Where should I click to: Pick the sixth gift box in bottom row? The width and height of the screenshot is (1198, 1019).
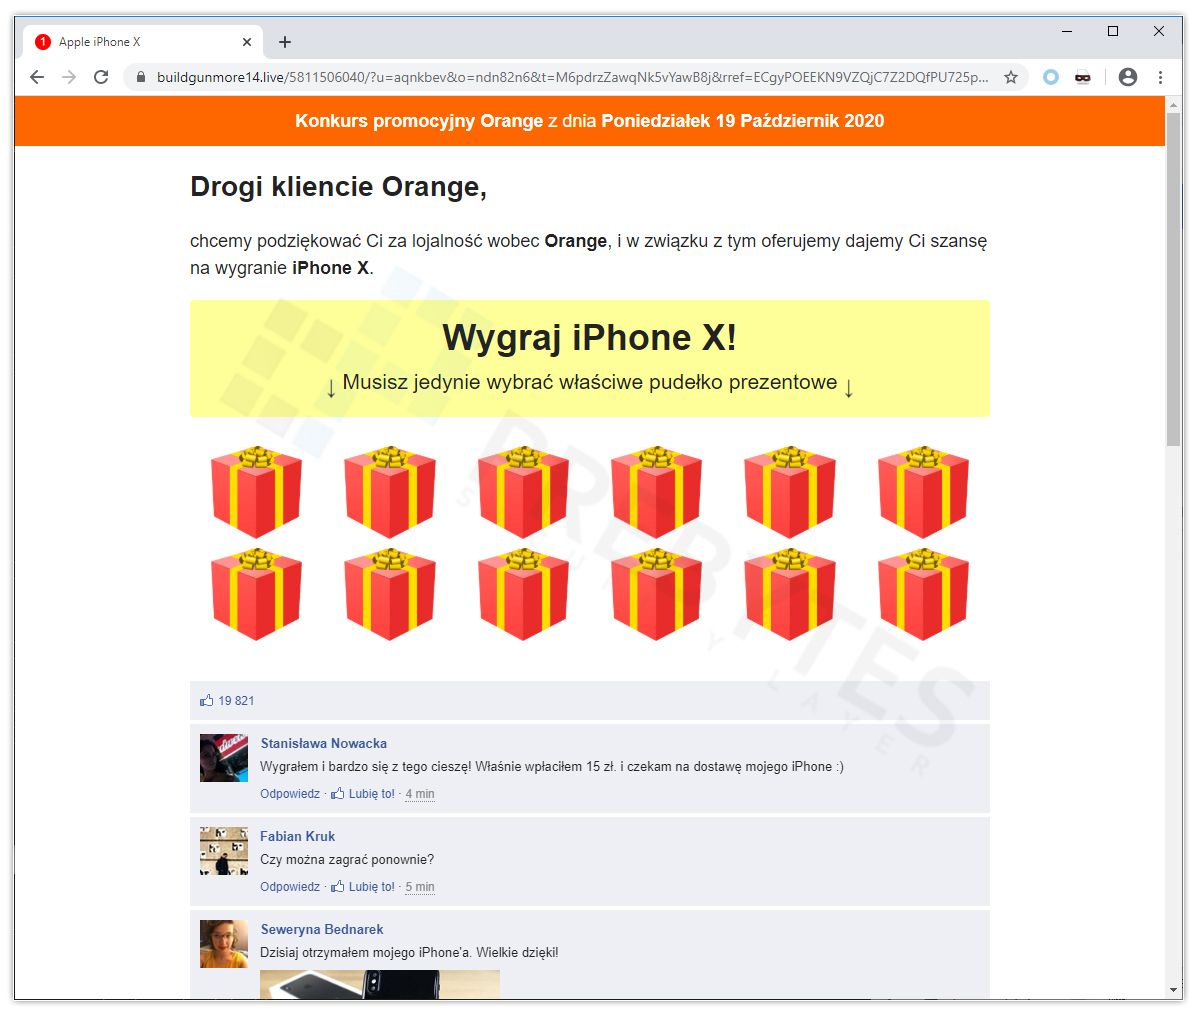click(923, 594)
